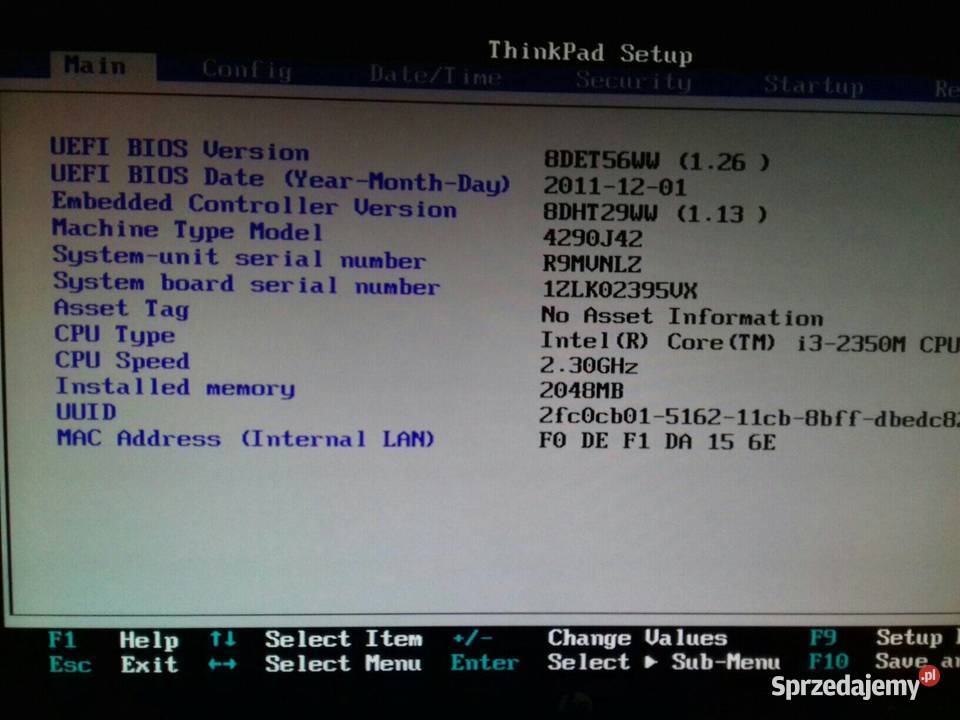Screen dimensions: 960x720
Task: Click Intel Core i3-2350M CPU value
Action: point(750,342)
